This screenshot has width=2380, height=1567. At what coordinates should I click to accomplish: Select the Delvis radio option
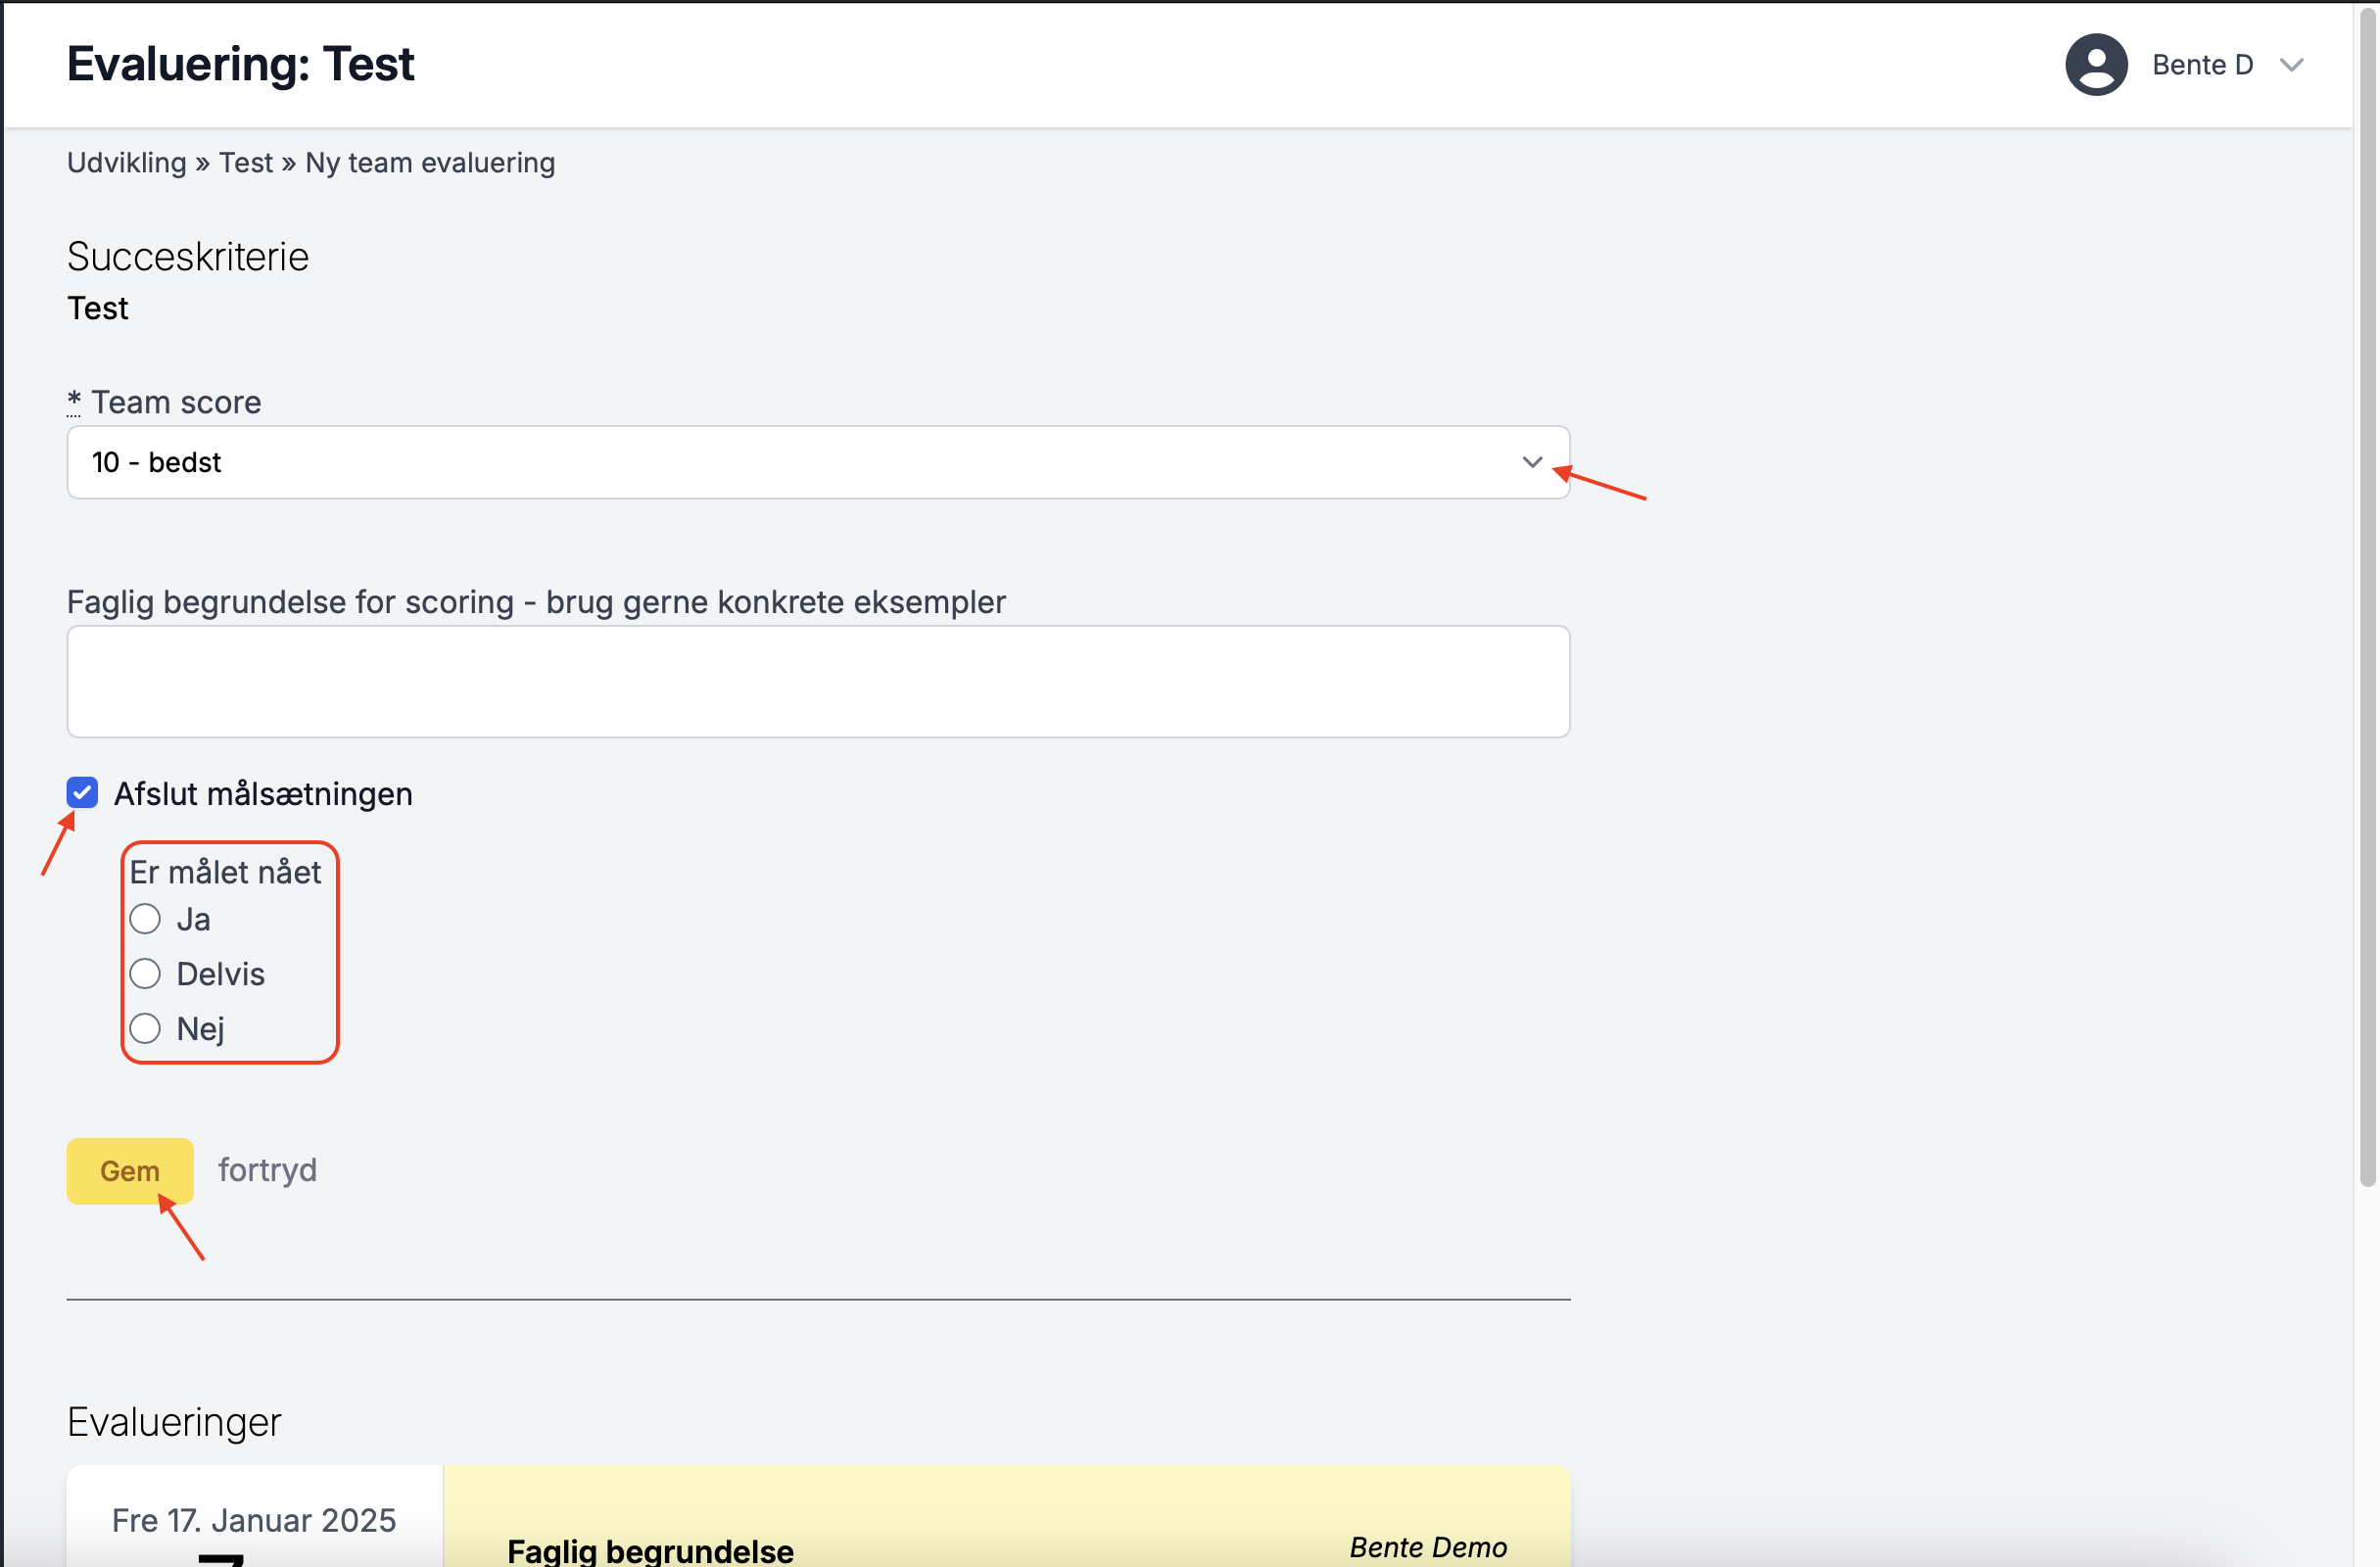145,974
